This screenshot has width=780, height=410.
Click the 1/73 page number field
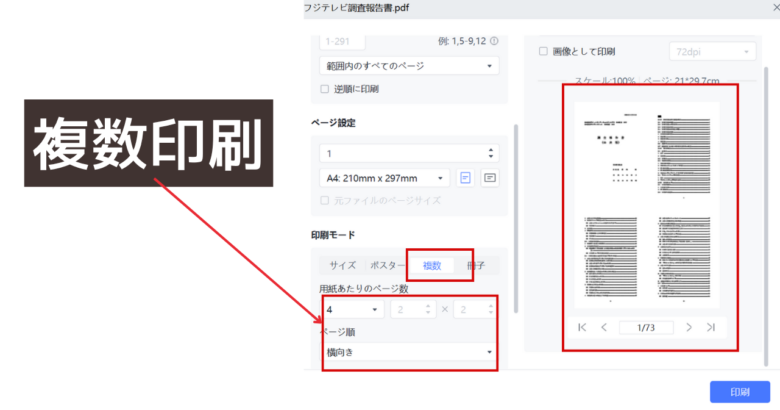[x=645, y=327]
